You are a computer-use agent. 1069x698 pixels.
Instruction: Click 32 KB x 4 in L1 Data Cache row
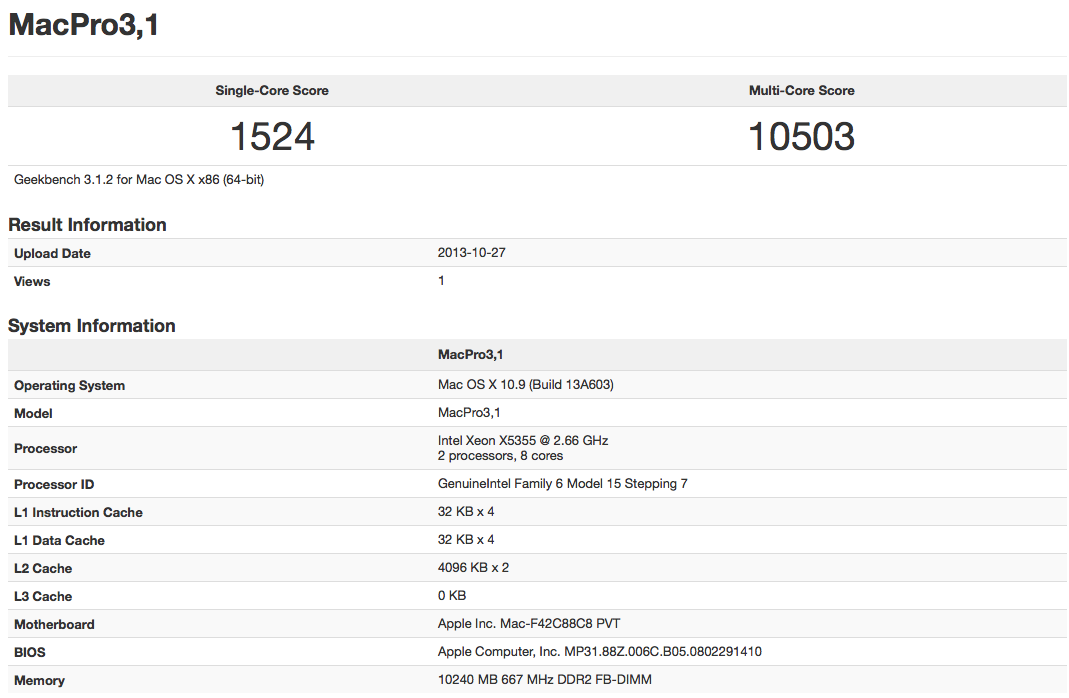coord(466,539)
